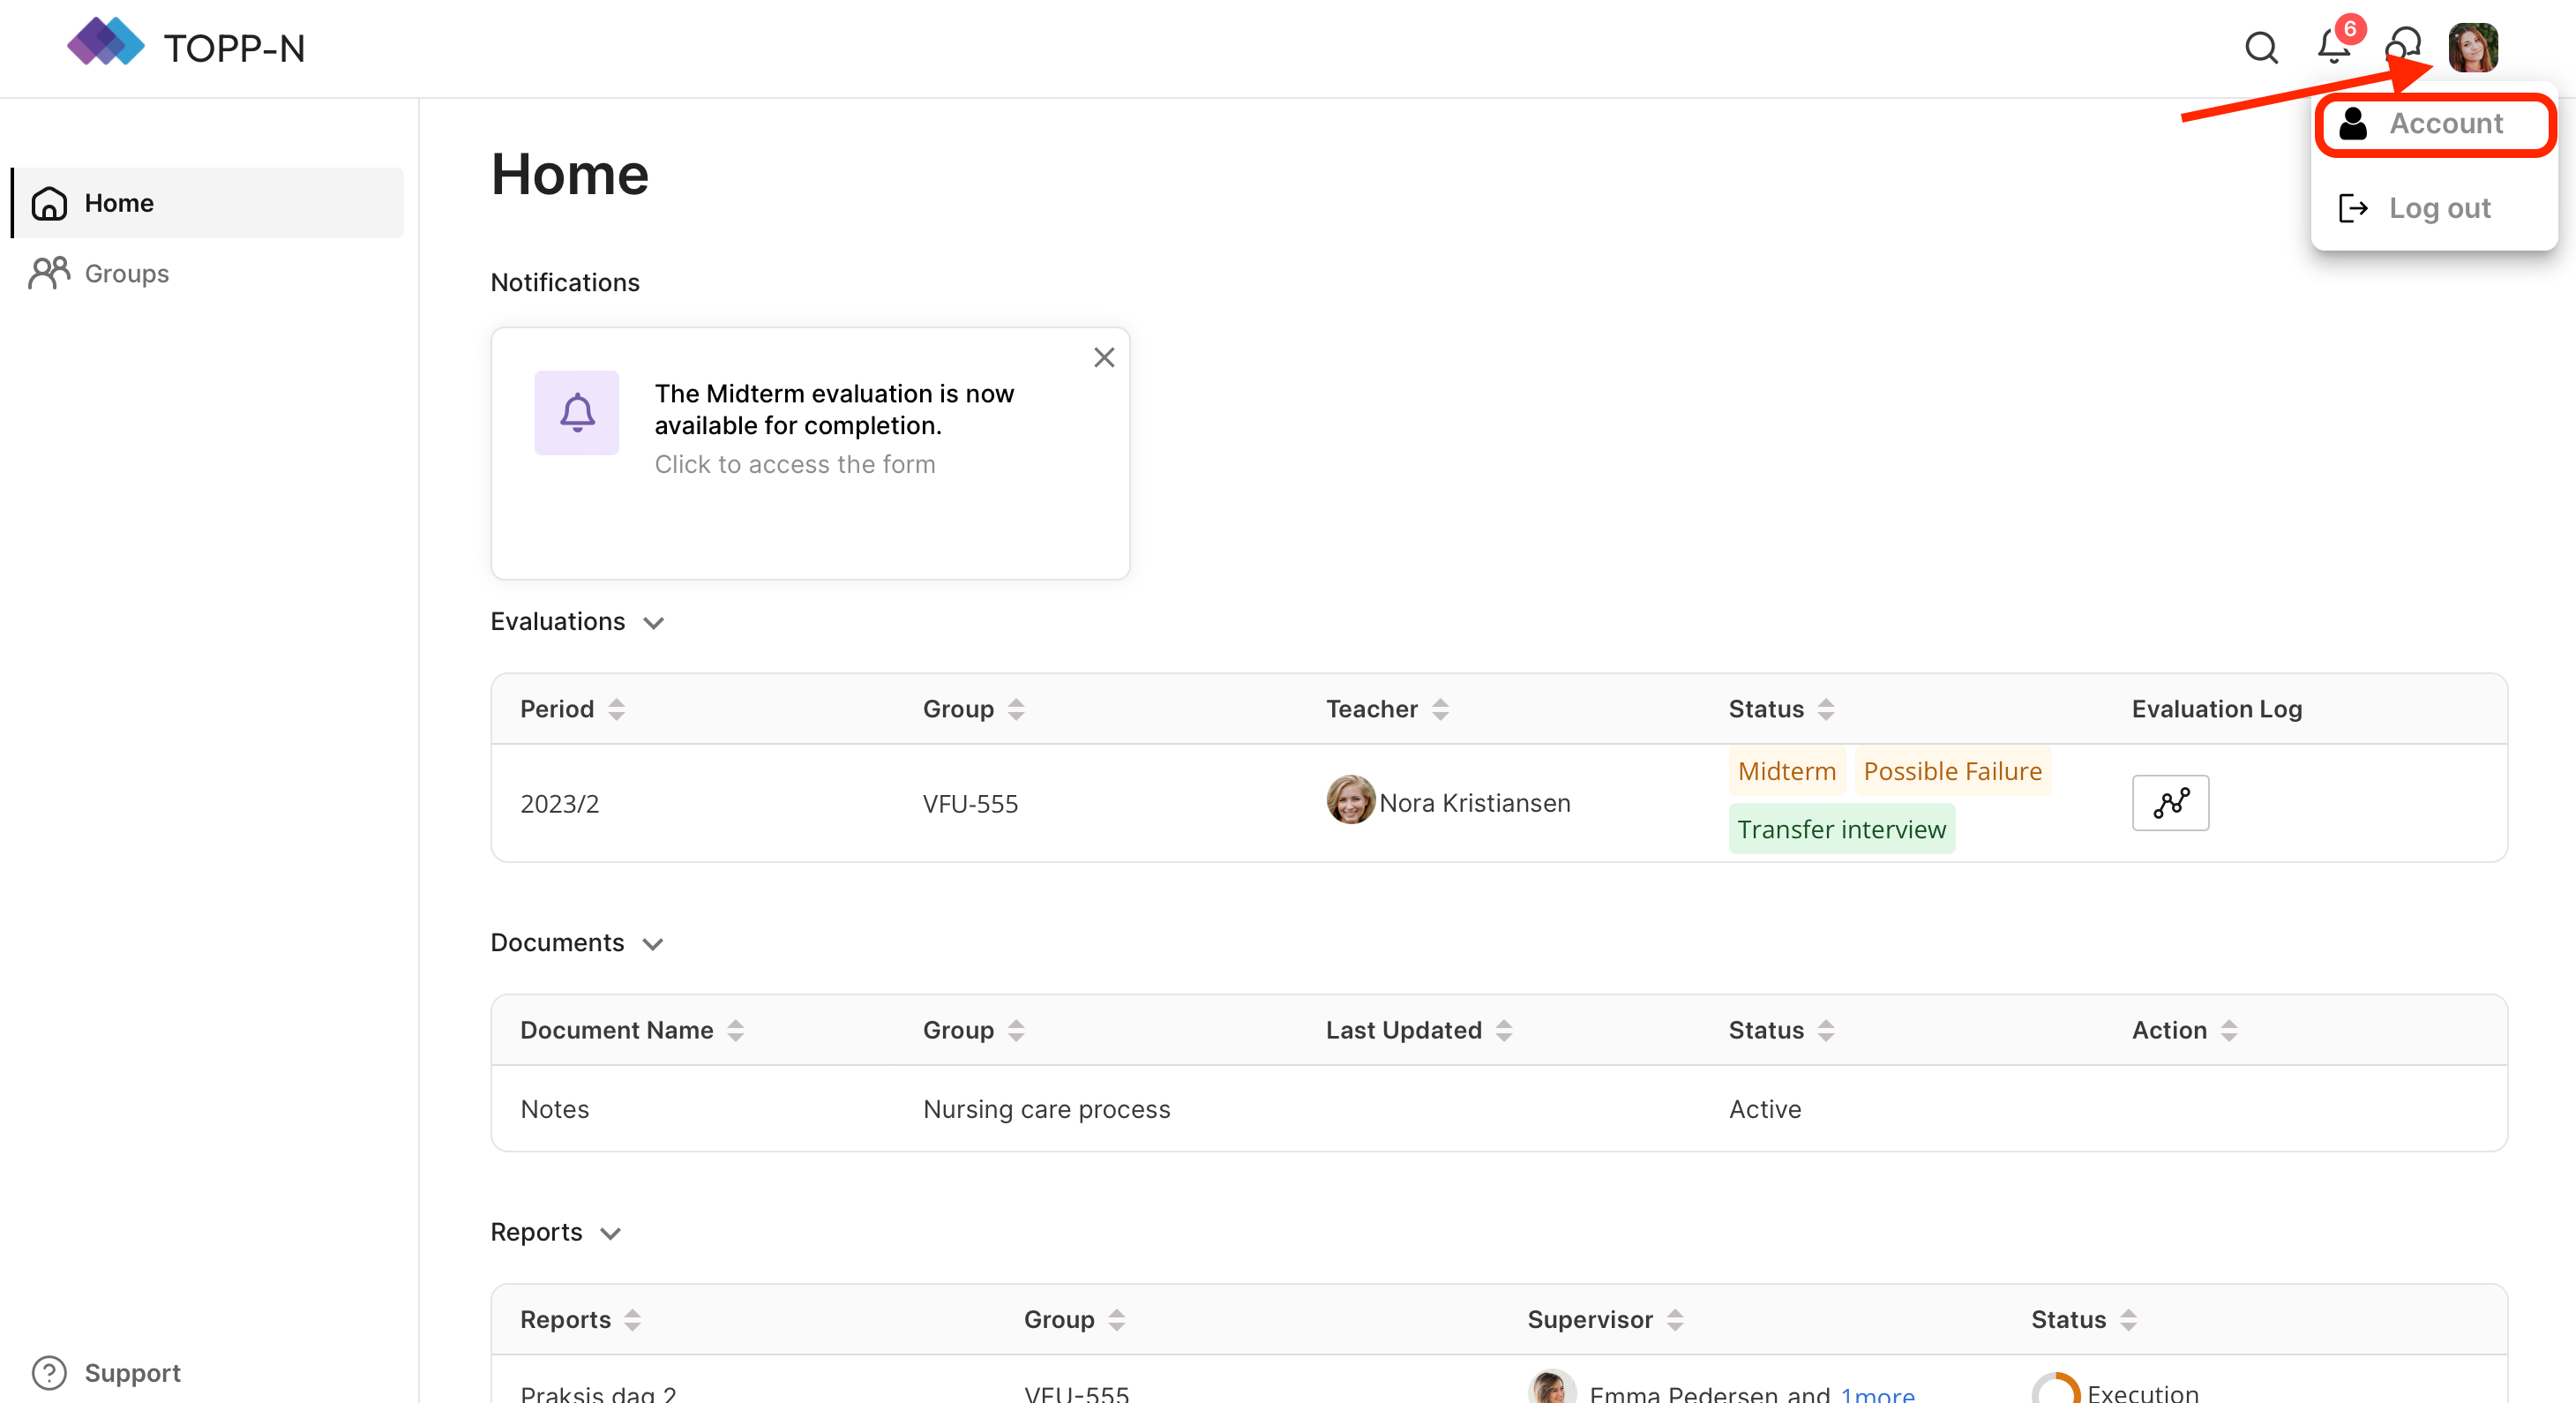2576x1403 pixels.
Task: Open the notifications bell with badge
Action: pyautogui.click(x=2334, y=46)
